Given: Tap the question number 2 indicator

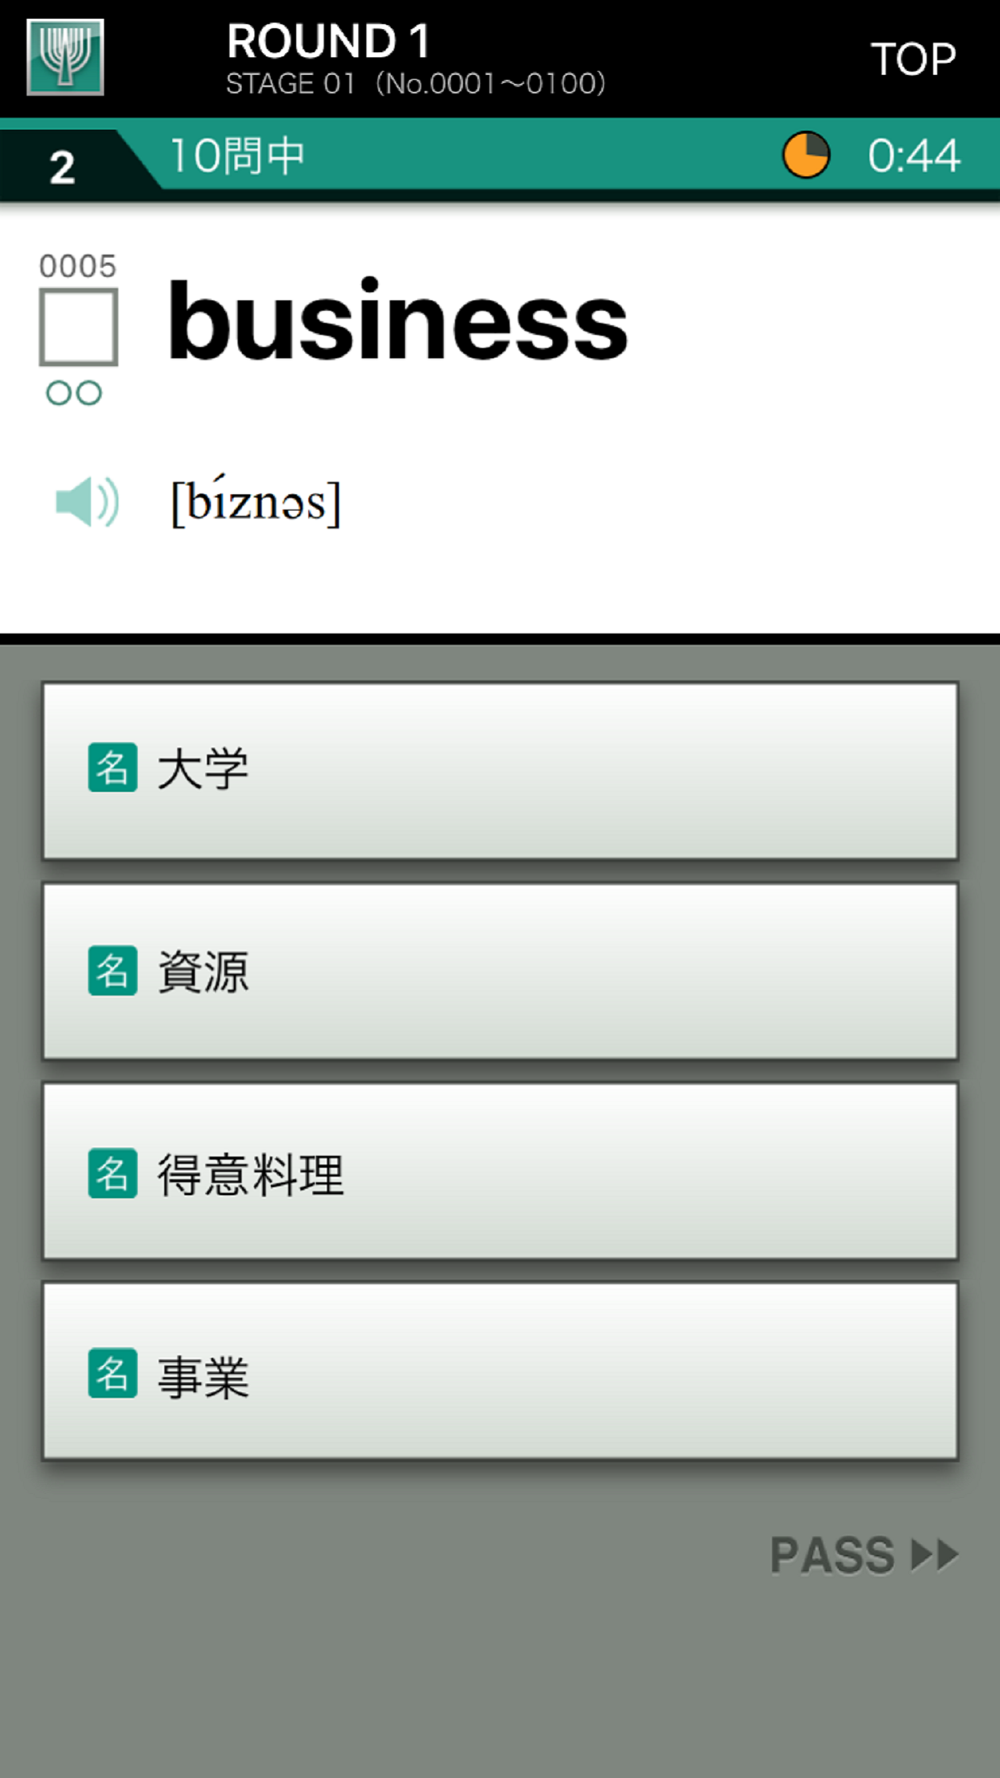Looking at the screenshot, I should pyautogui.click(x=62, y=166).
